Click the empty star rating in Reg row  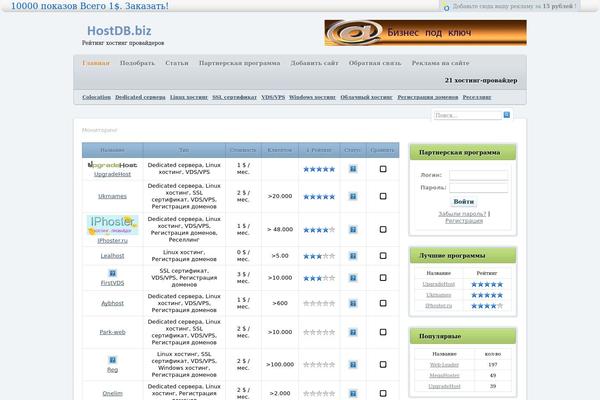[319, 365]
